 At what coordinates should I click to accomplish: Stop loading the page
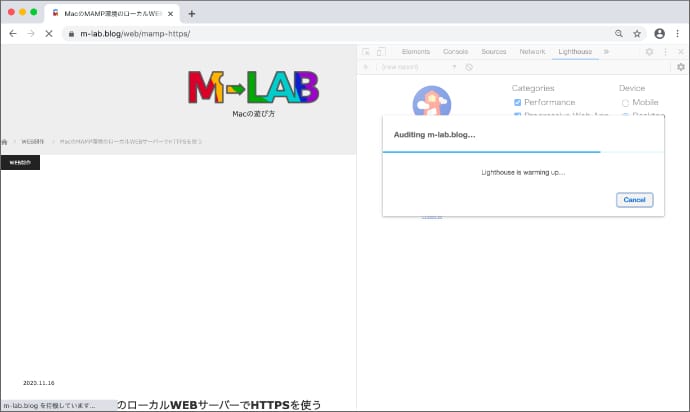48,33
